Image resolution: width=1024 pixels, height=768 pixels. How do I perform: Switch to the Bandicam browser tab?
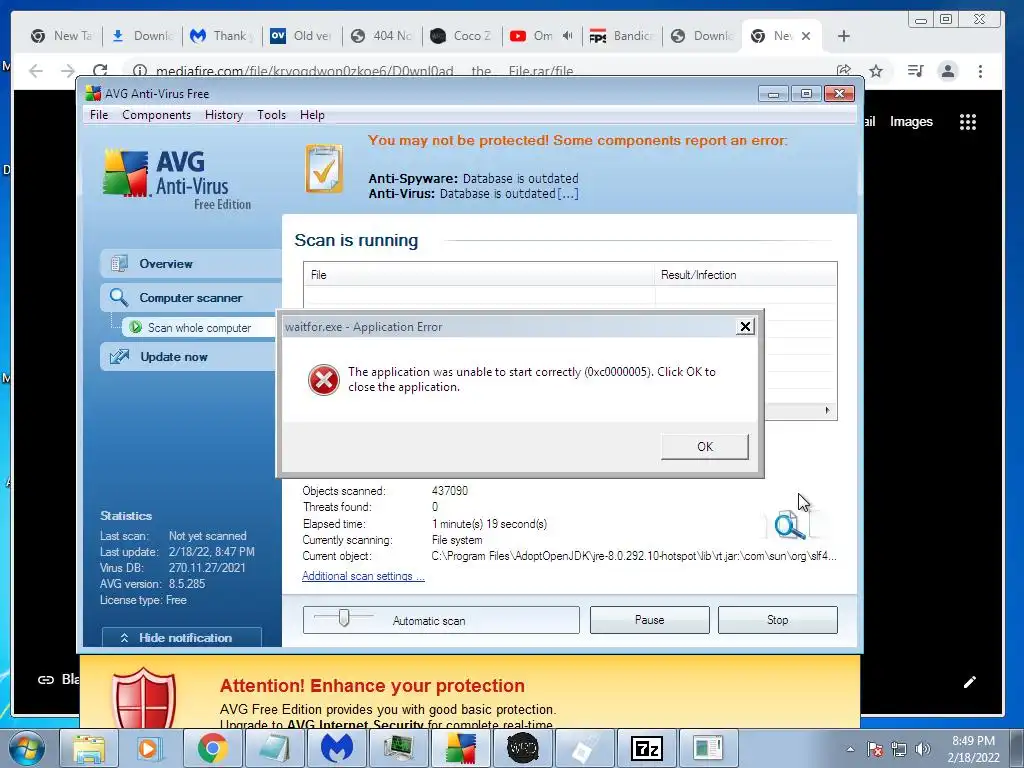(622, 36)
